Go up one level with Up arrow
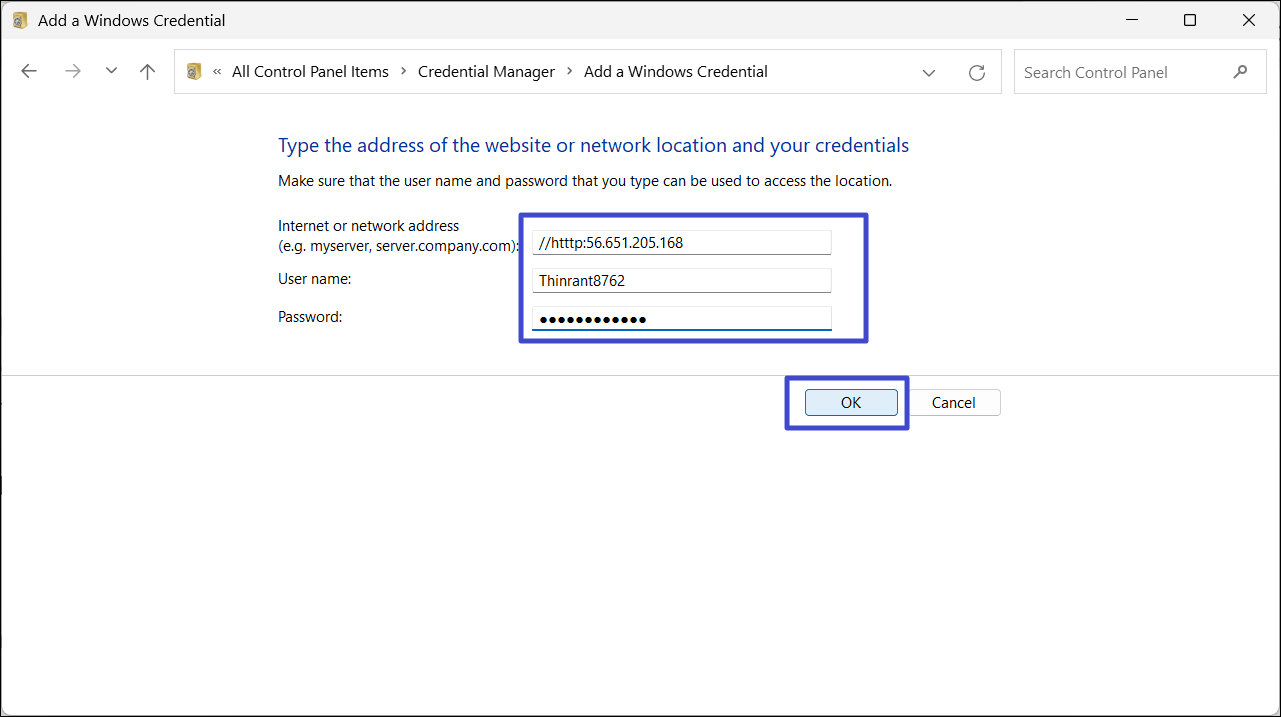Viewport: 1281px width, 717px height. click(x=148, y=72)
